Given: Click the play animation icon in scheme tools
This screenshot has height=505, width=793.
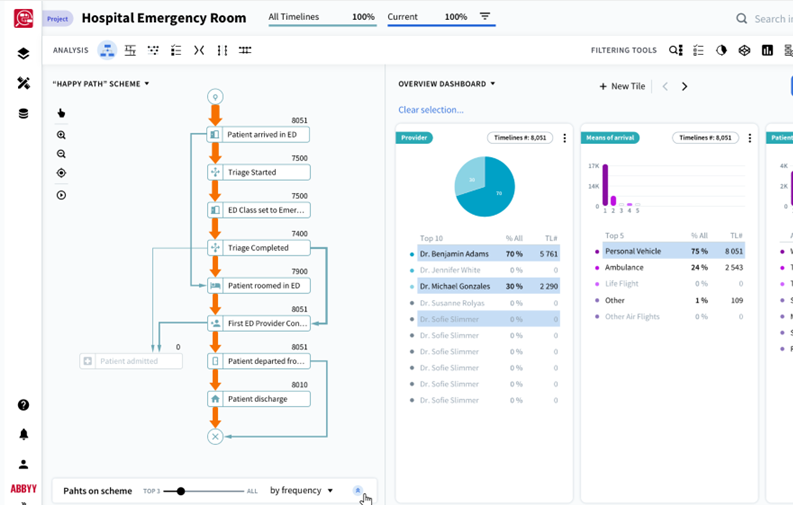Looking at the screenshot, I should point(61,195).
